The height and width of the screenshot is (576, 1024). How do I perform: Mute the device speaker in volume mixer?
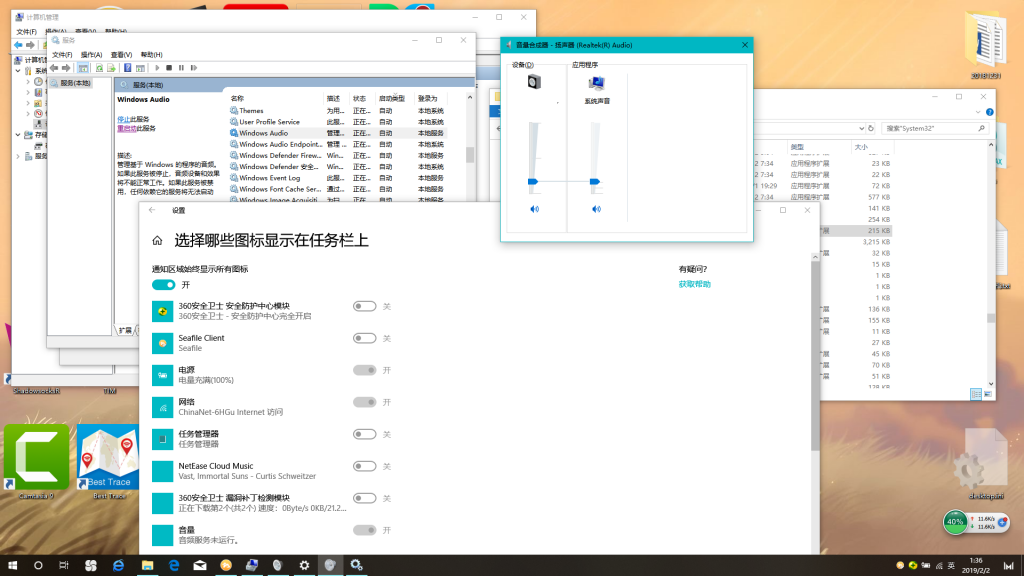(534, 209)
